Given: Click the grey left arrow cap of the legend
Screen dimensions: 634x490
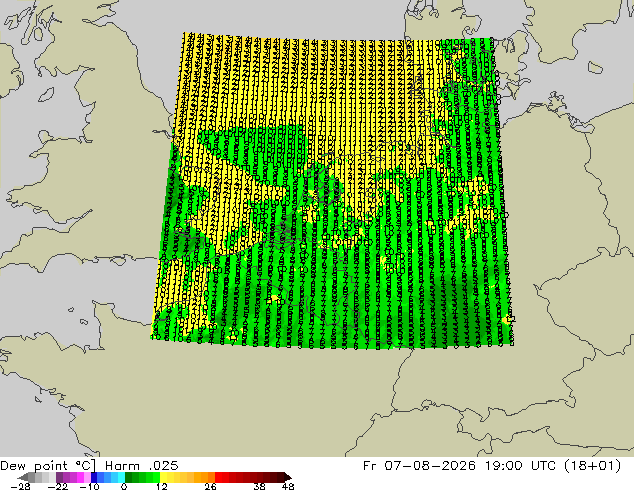Looking at the screenshot, I should (x=23, y=477).
